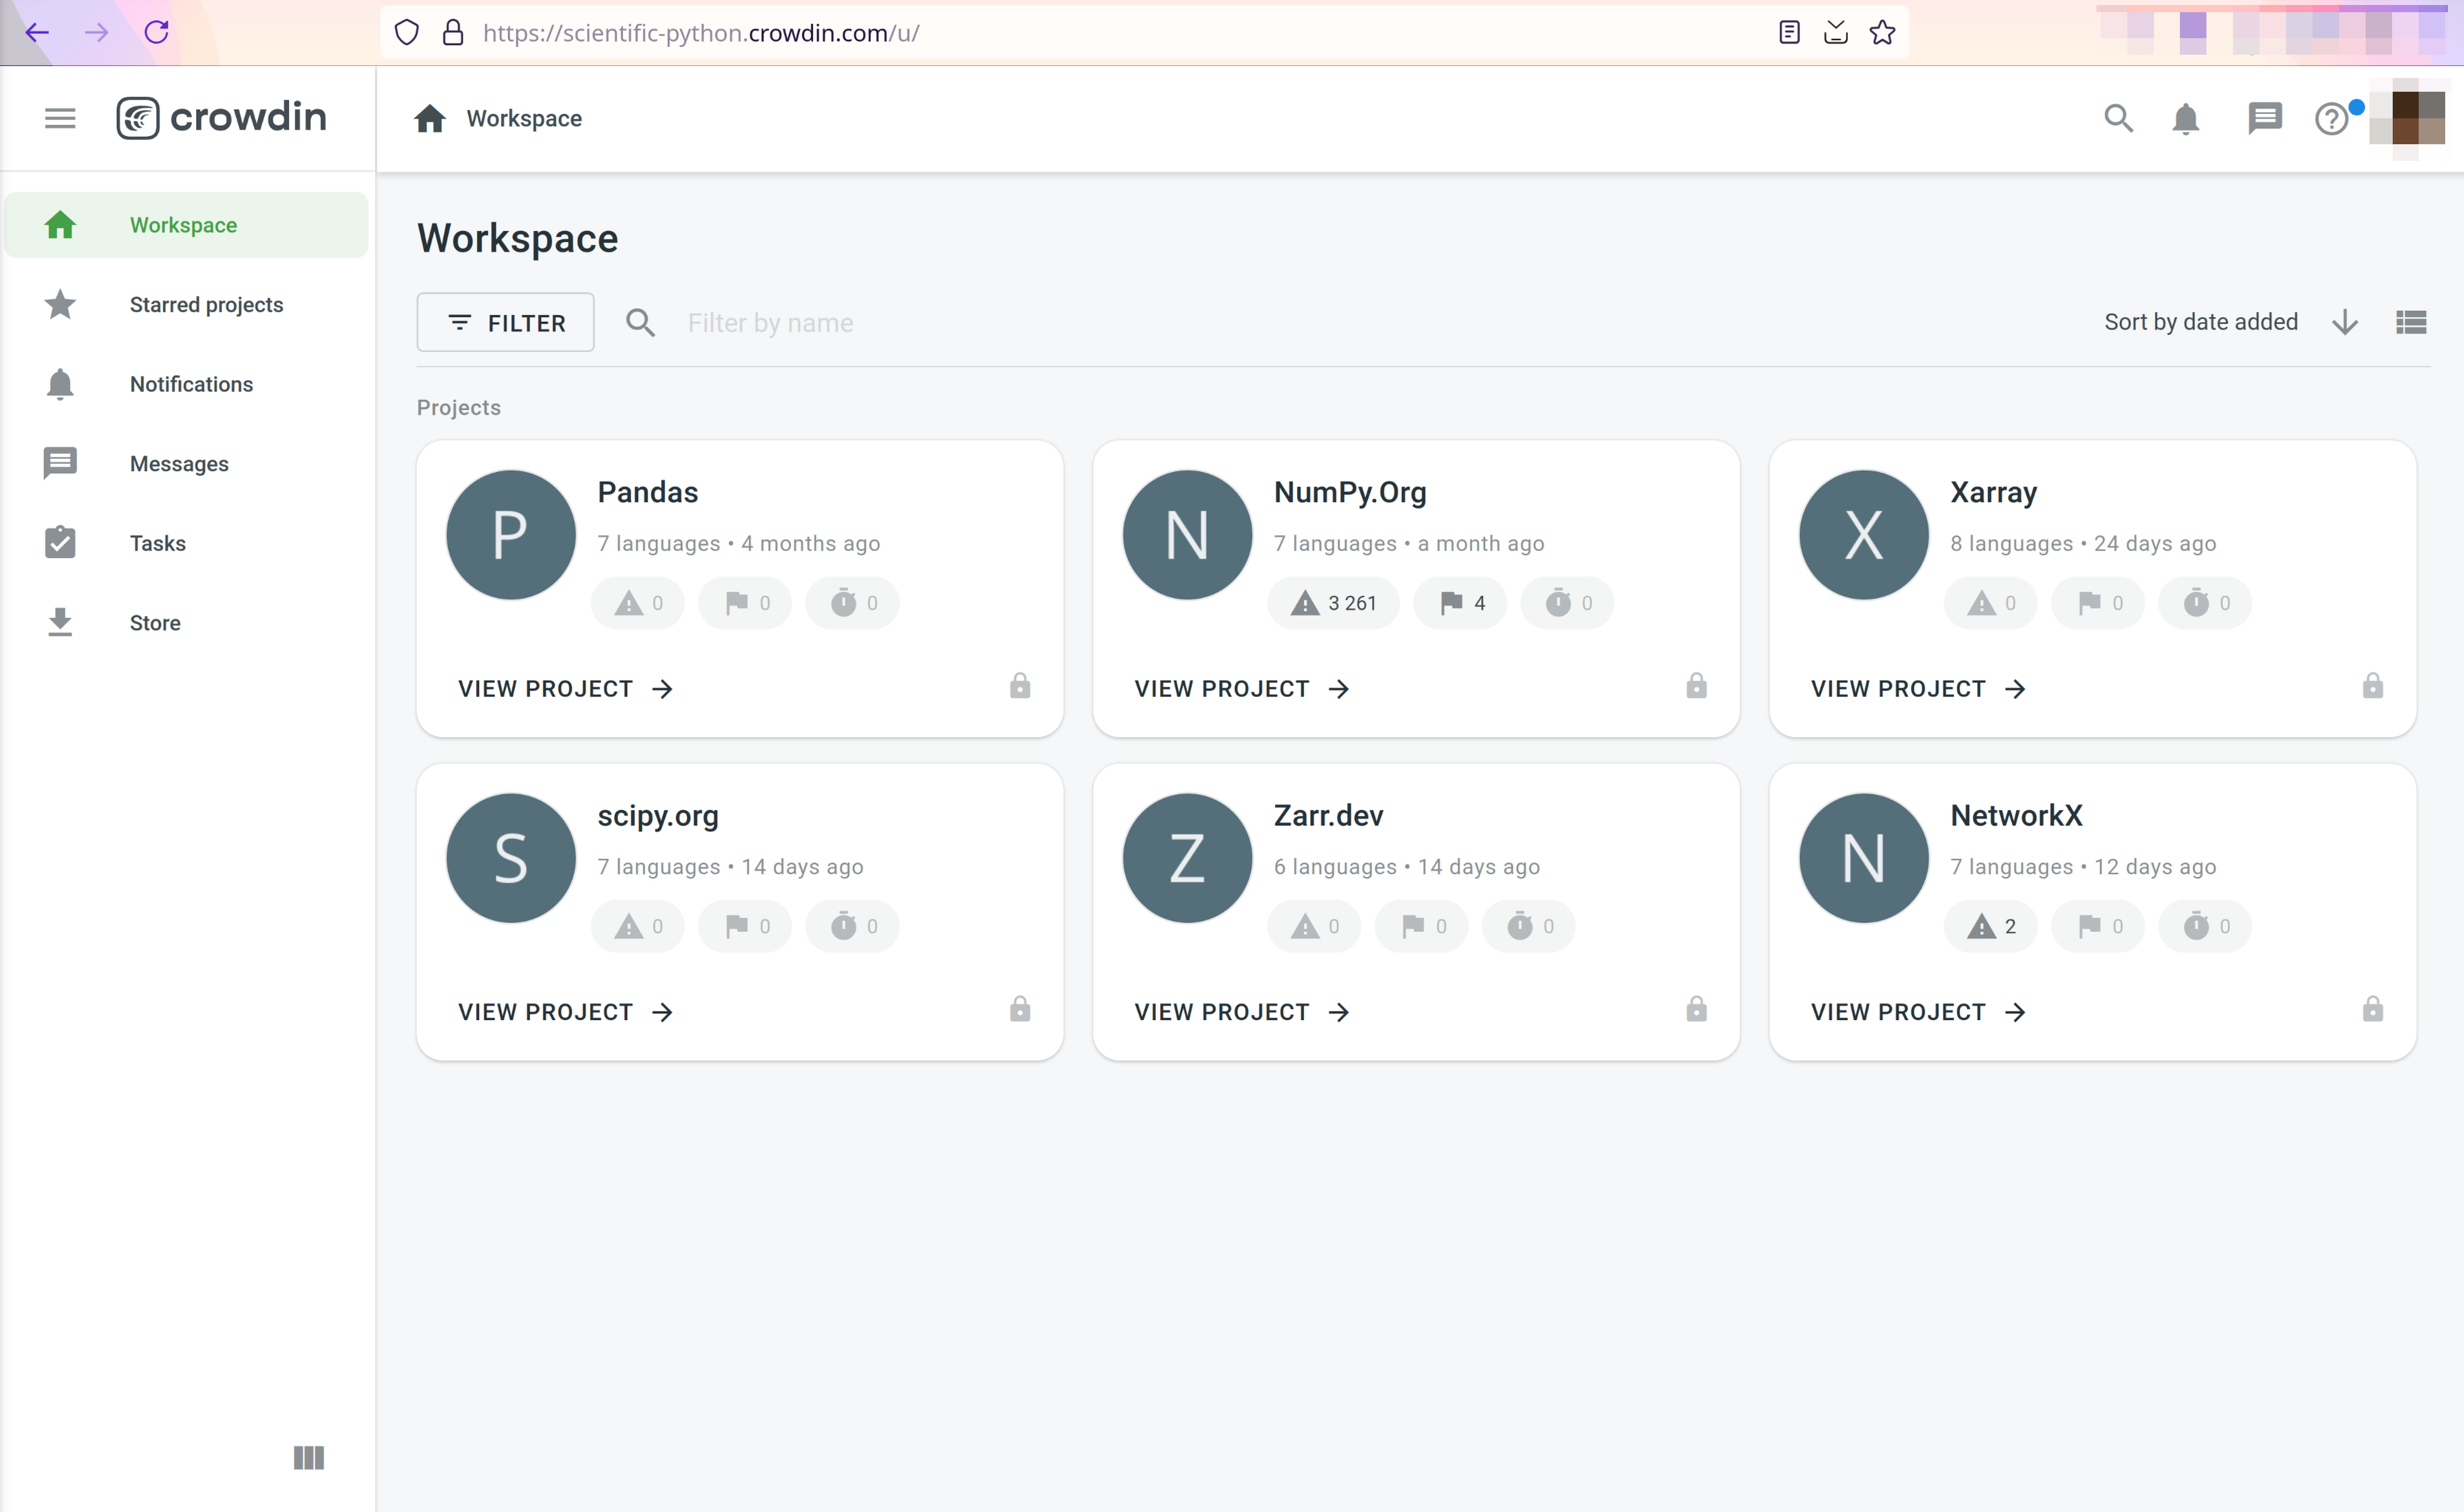The width and height of the screenshot is (2464, 1512).
Task: Click the magnifier icon beside Filter by name
Action: coord(640,322)
